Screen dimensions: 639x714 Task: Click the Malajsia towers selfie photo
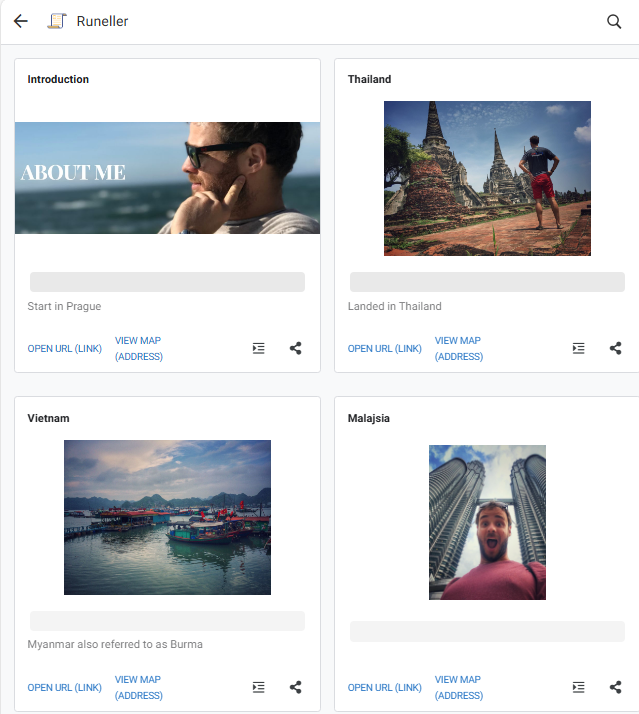pyautogui.click(x=487, y=522)
